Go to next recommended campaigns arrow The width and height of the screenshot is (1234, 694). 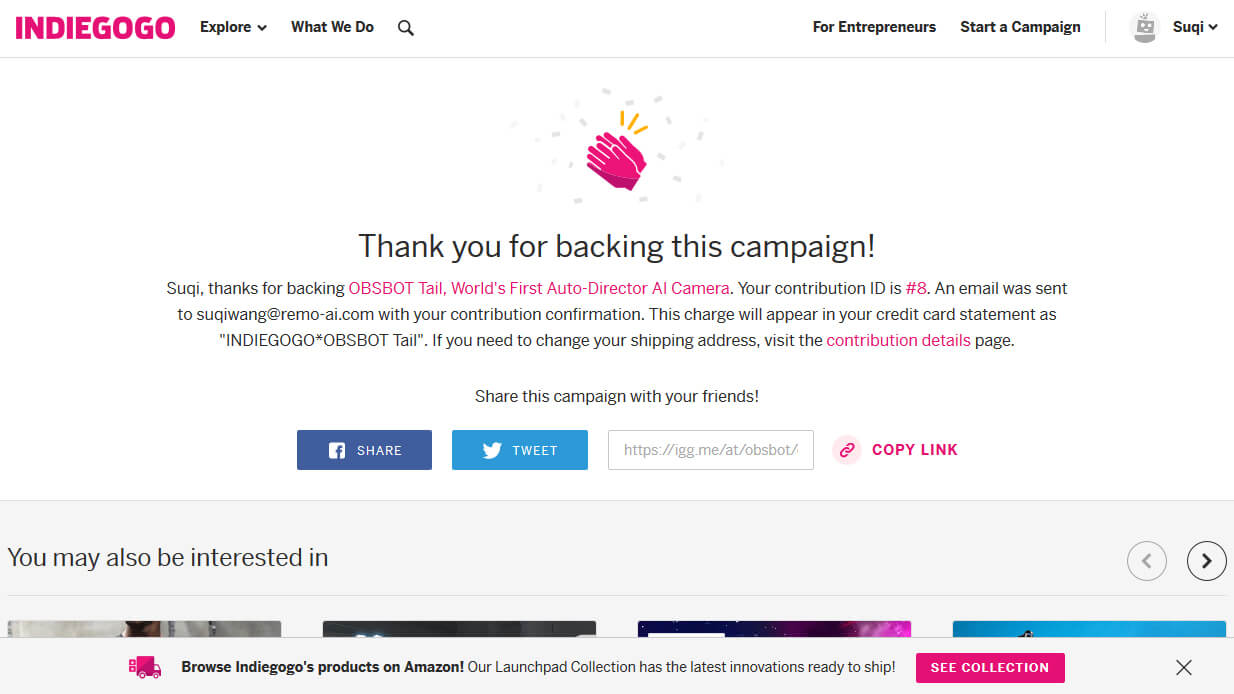[x=1206, y=561]
